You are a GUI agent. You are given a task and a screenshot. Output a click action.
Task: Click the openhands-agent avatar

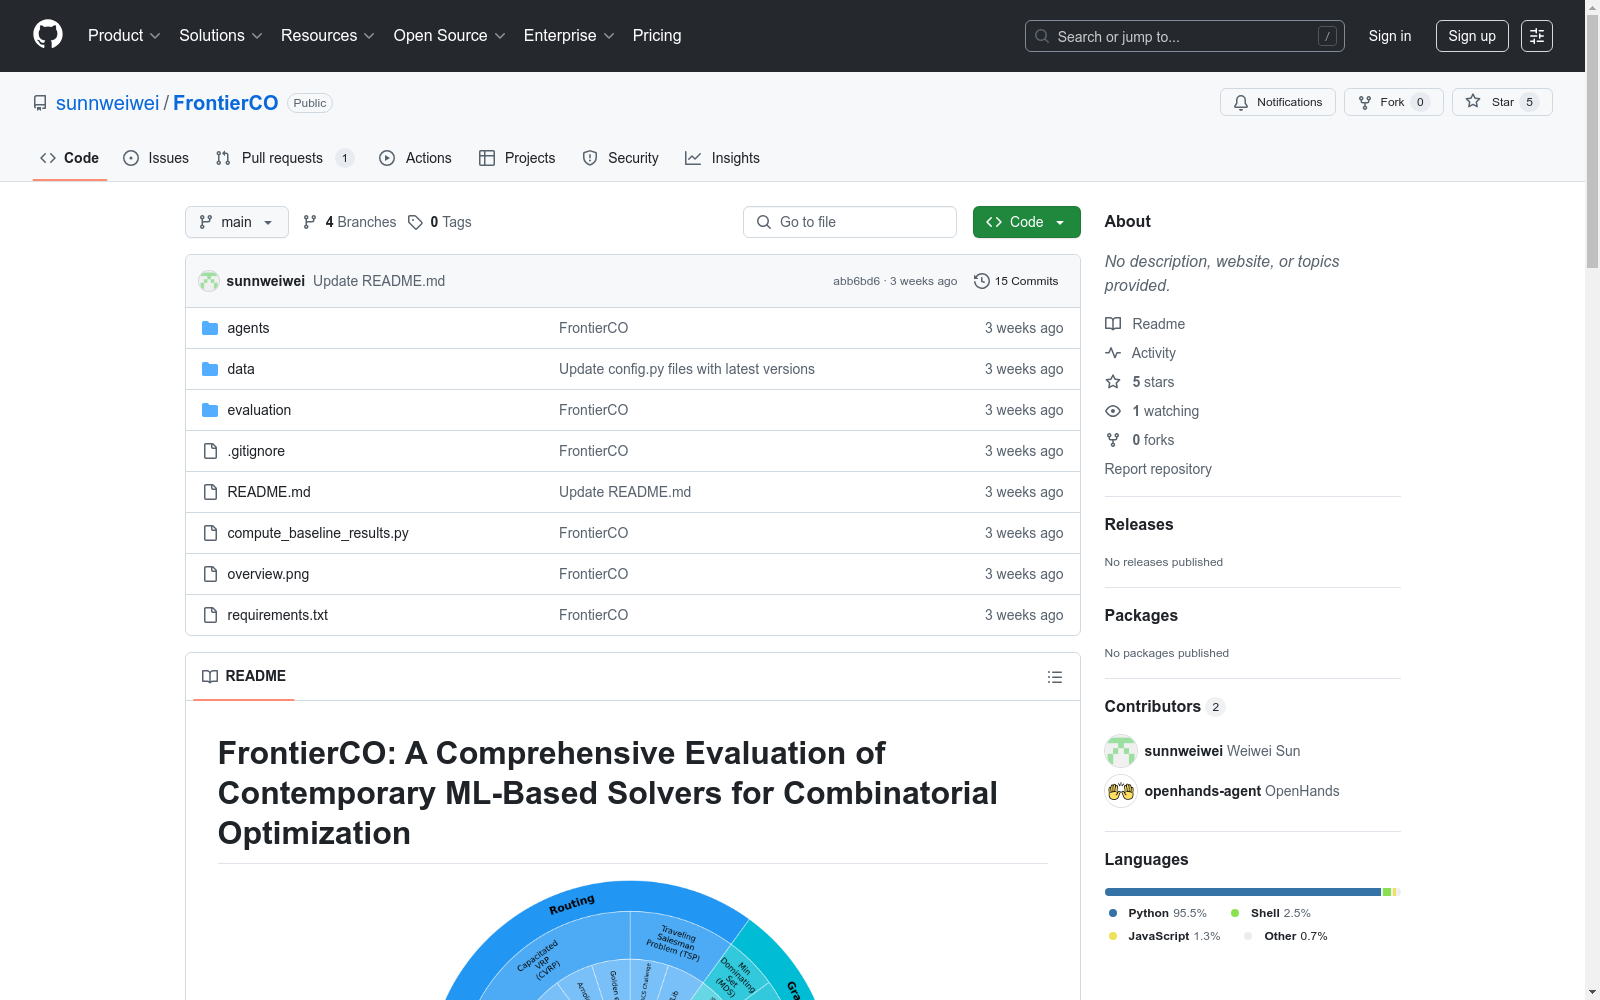coord(1121,791)
